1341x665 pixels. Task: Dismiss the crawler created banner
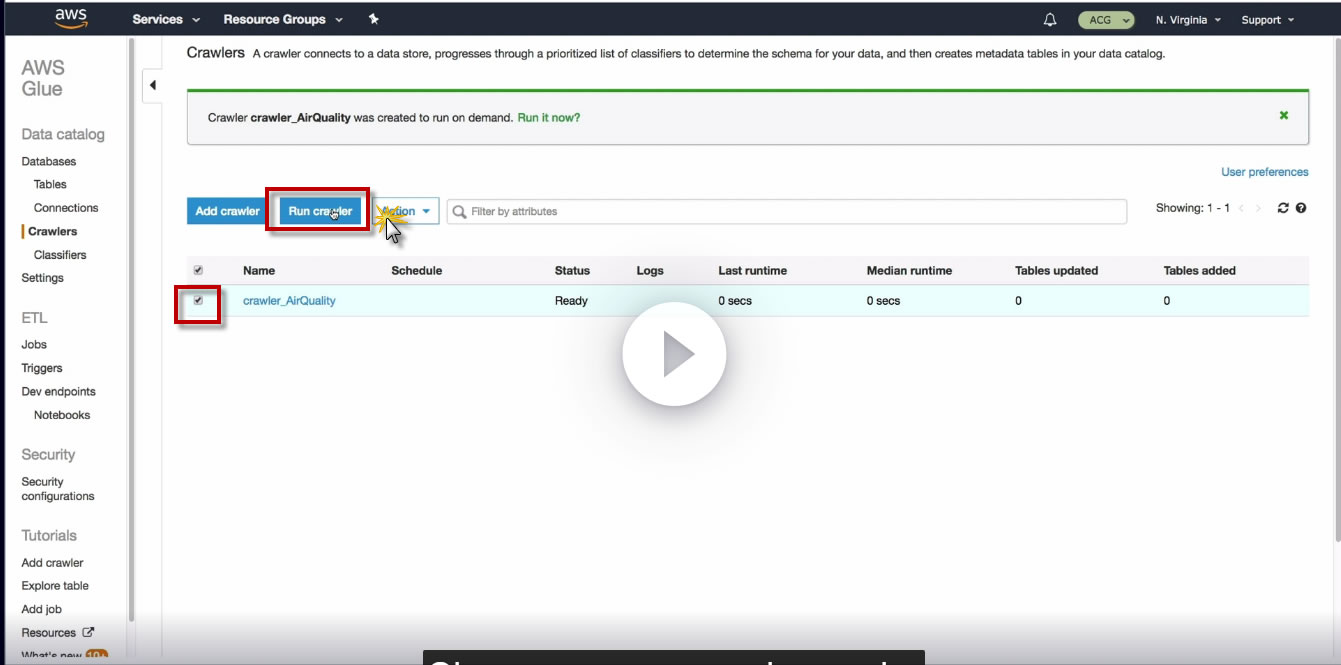click(x=1284, y=116)
